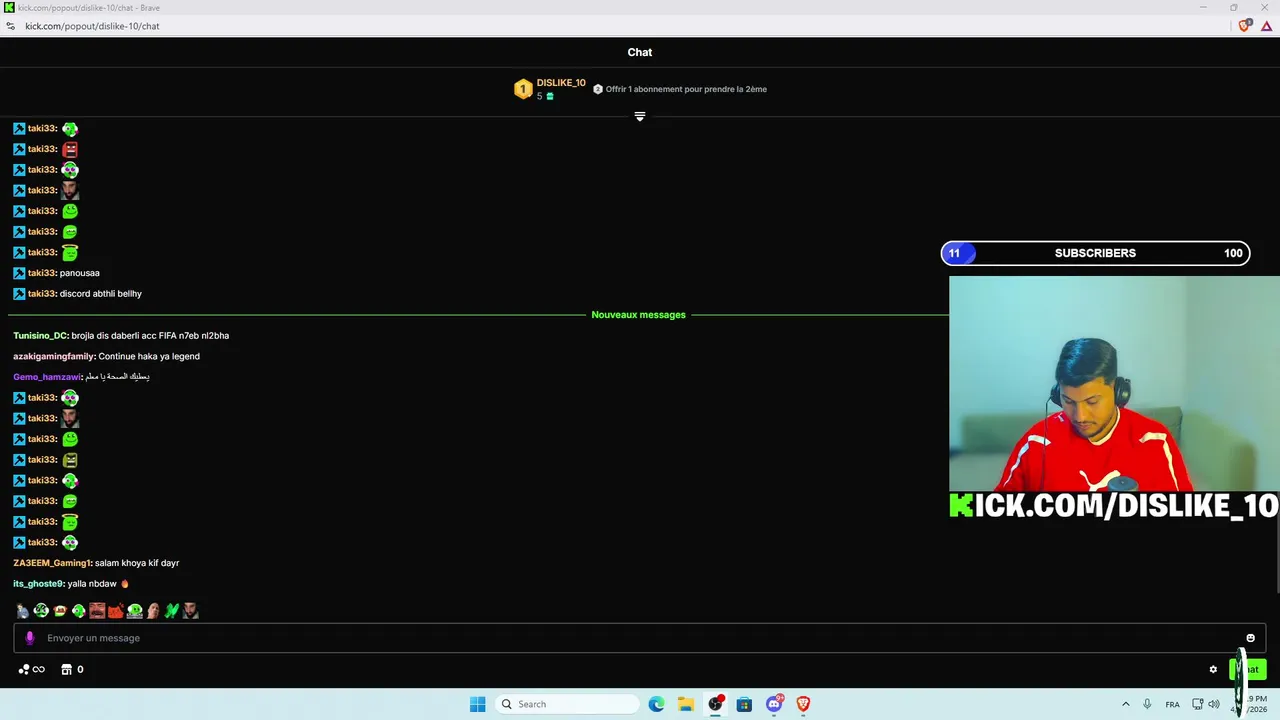Open OBS Studio from the taskbar
This screenshot has height=720, width=1280.
coord(715,704)
